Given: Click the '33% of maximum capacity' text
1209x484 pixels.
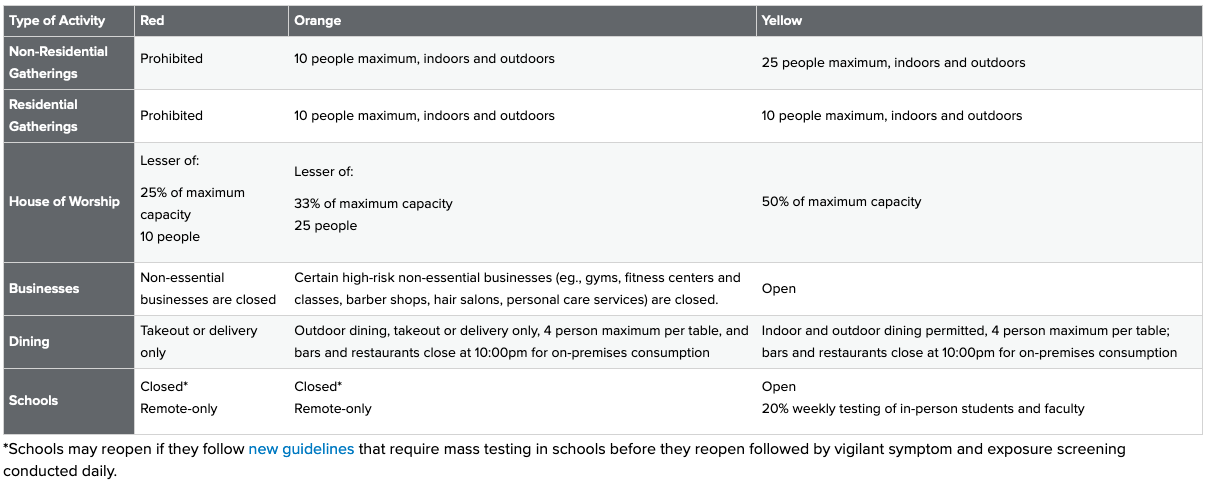Looking at the screenshot, I should (373, 204).
